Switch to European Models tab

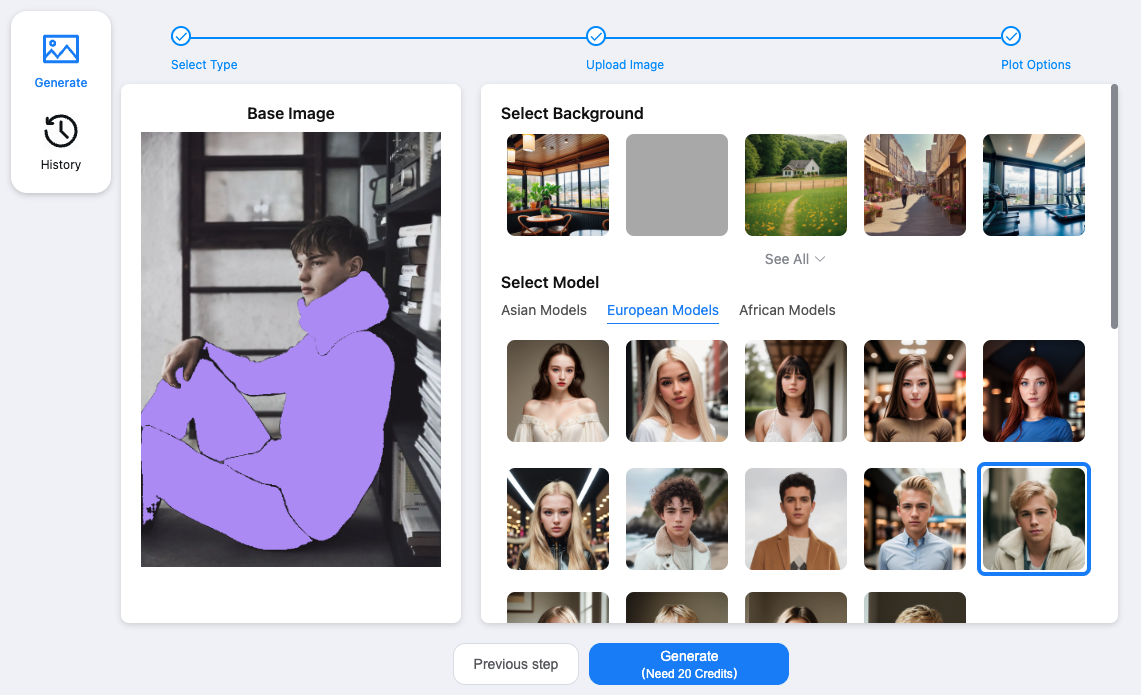click(x=662, y=310)
